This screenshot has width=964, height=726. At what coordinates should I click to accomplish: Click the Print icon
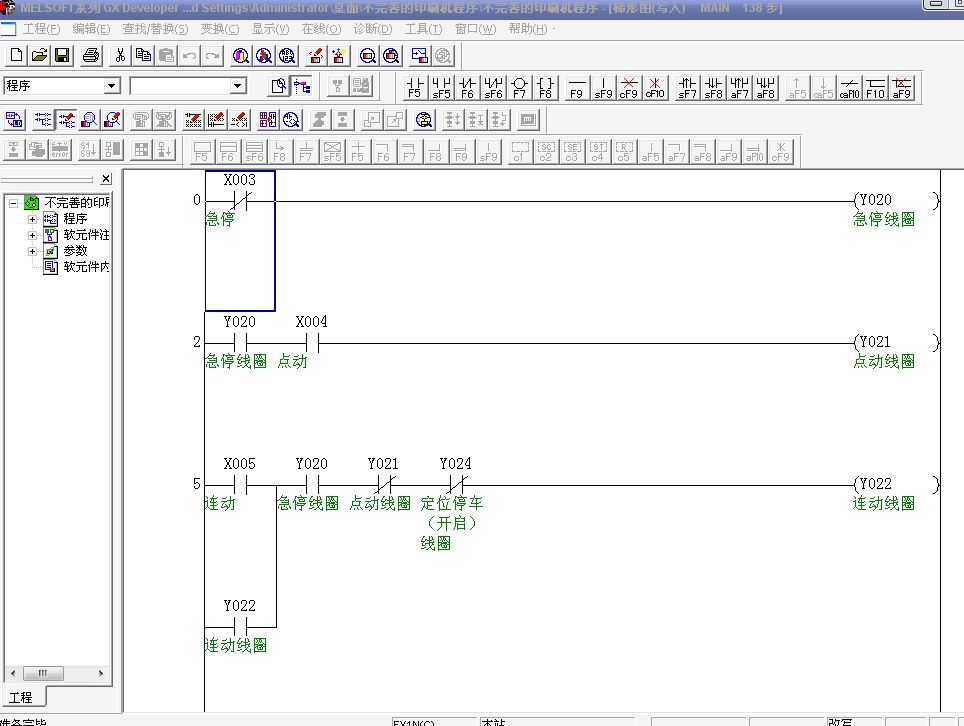[x=91, y=55]
